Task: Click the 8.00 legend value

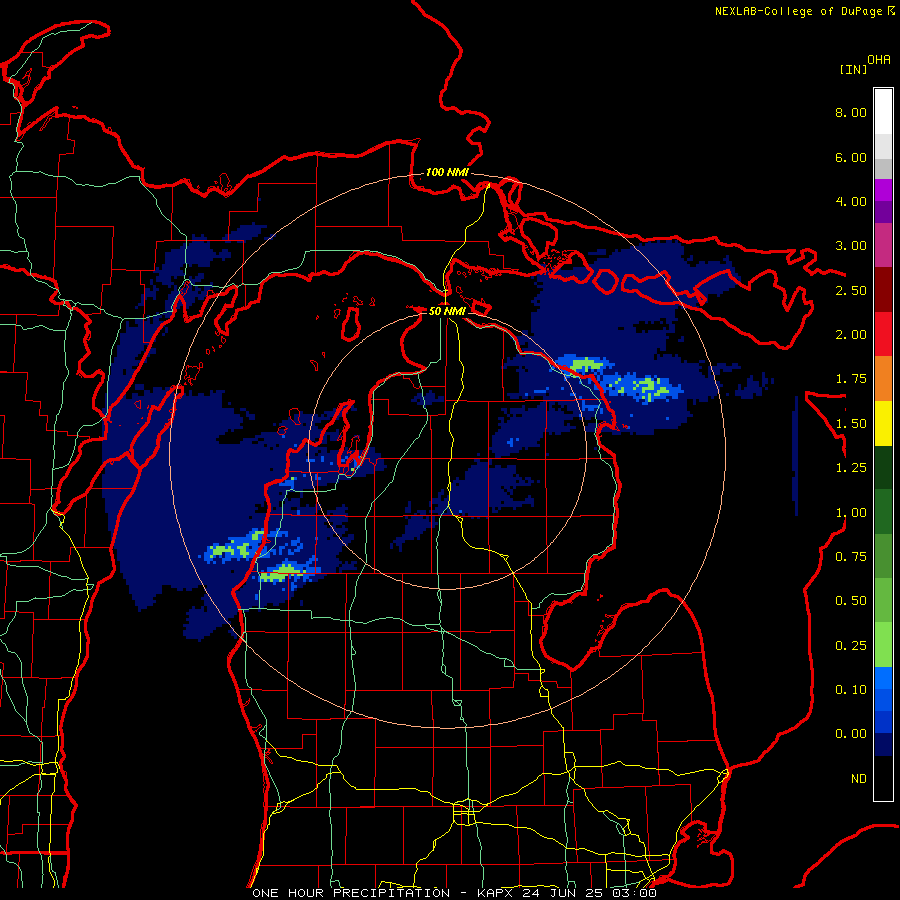Action: pos(851,112)
